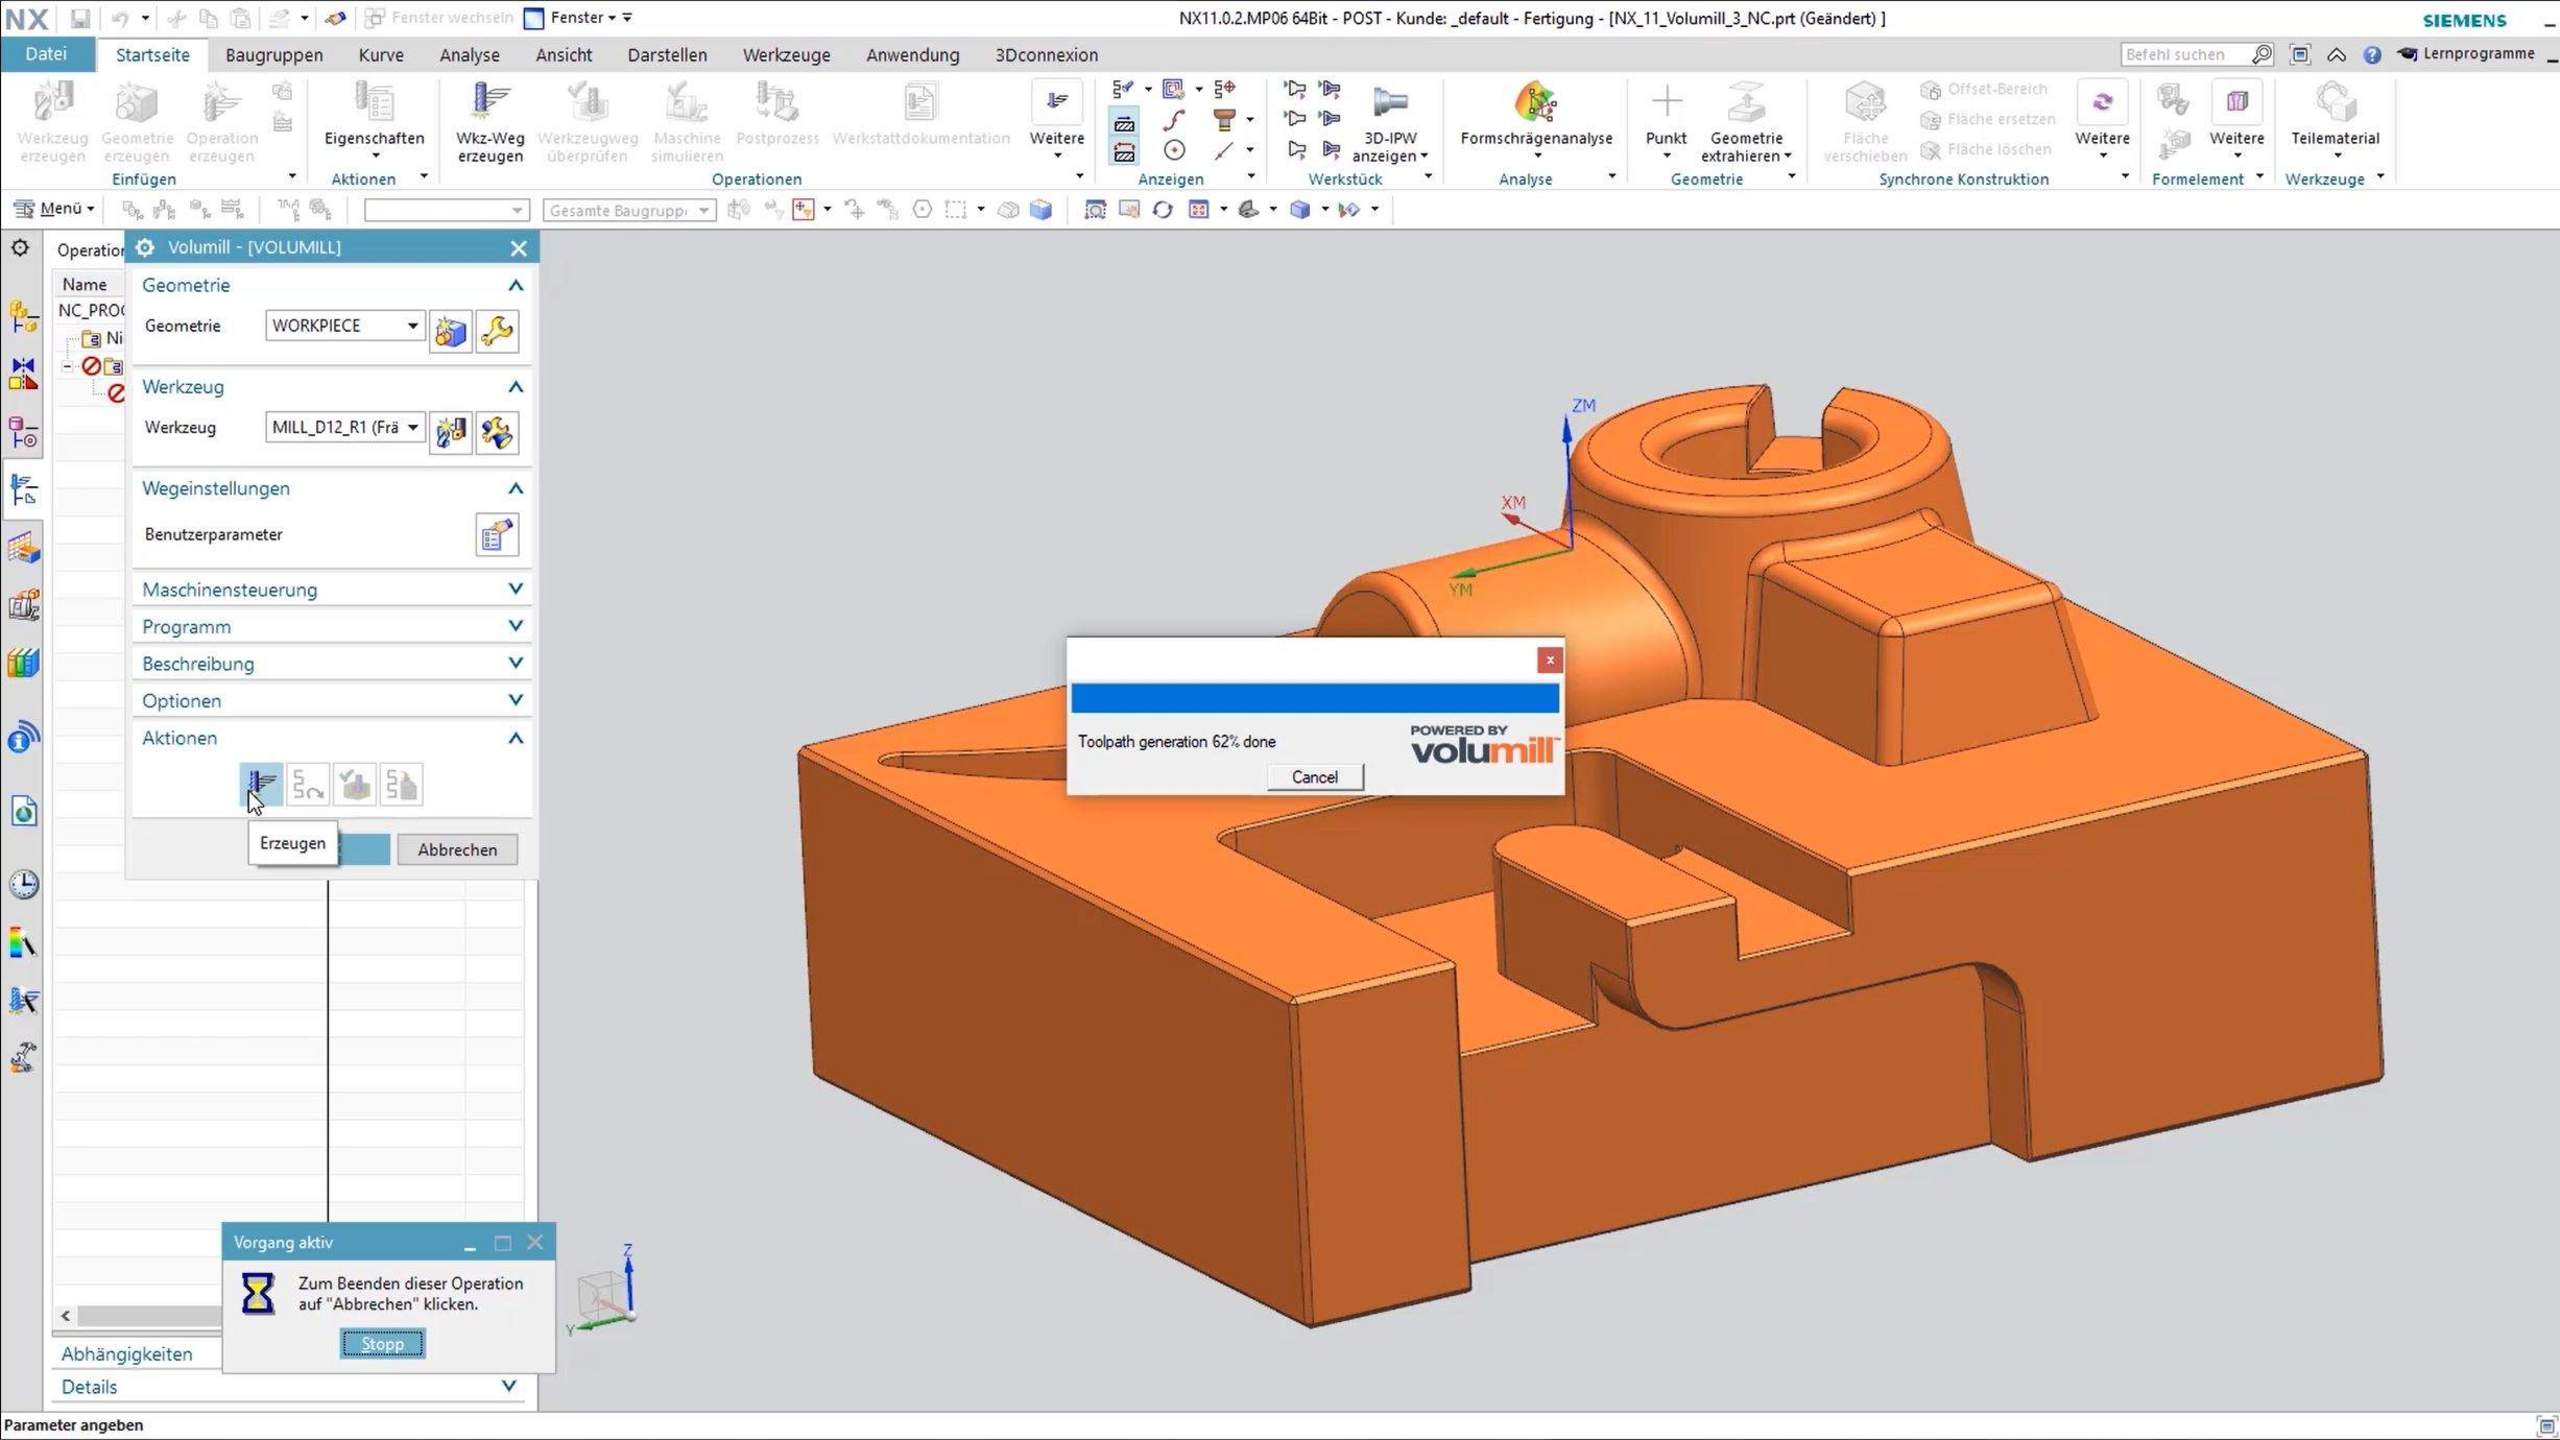Select the Punkt geometry tool
Image resolution: width=2560 pixels, height=1440 pixels.
point(1665,120)
